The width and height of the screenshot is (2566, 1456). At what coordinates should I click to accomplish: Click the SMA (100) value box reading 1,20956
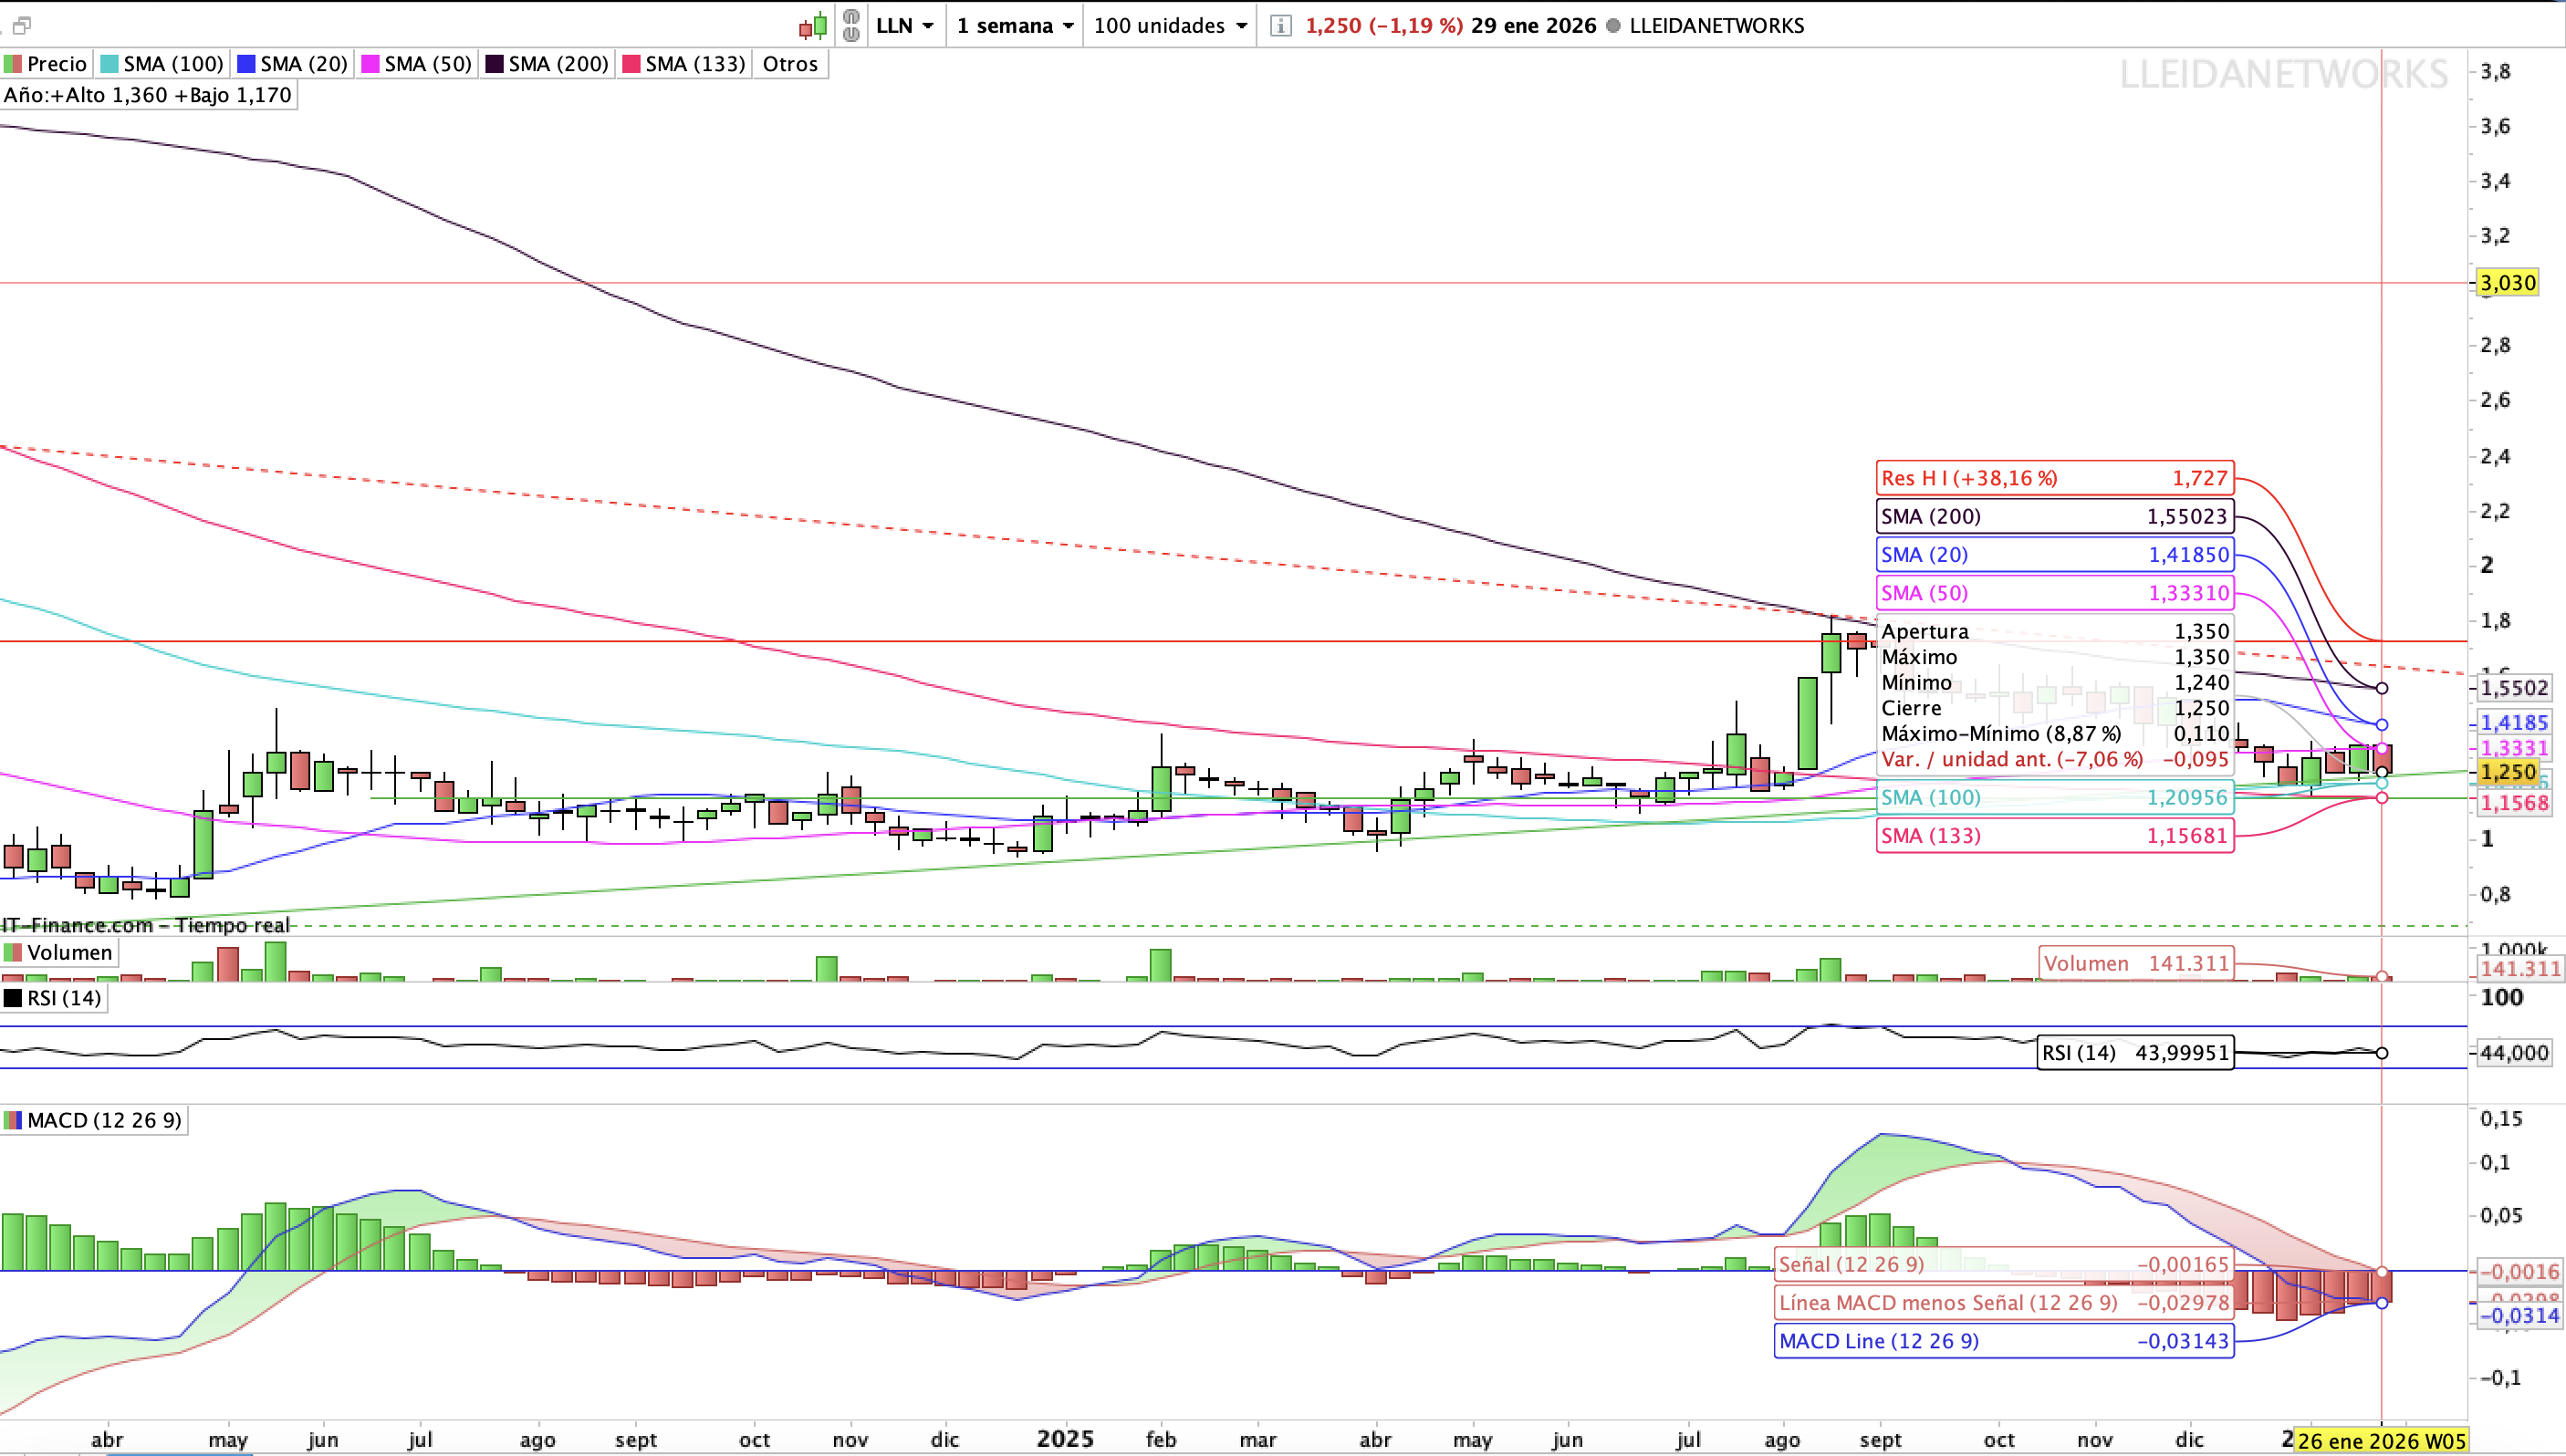coord(2054,797)
